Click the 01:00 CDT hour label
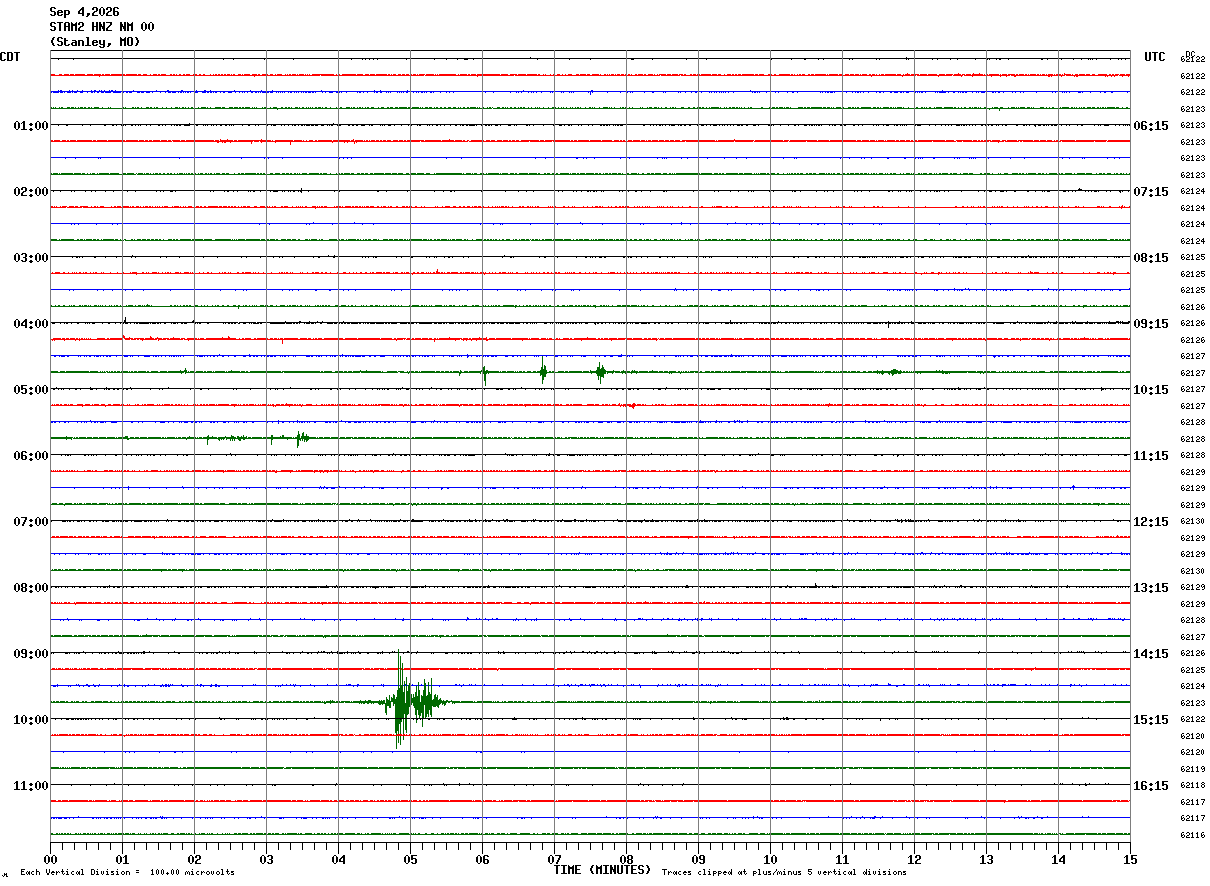This screenshot has height=886, width=1210. tap(30, 126)
